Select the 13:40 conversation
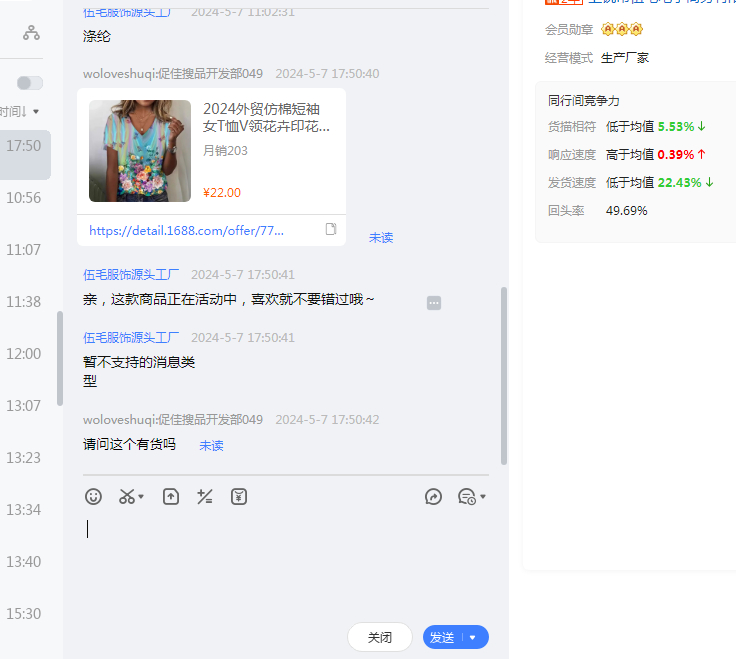 click(23, 562)
